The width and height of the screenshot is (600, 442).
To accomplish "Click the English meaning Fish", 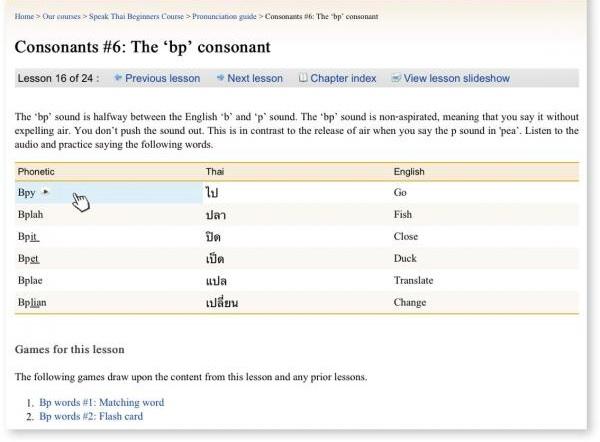I will pos(403,214).
